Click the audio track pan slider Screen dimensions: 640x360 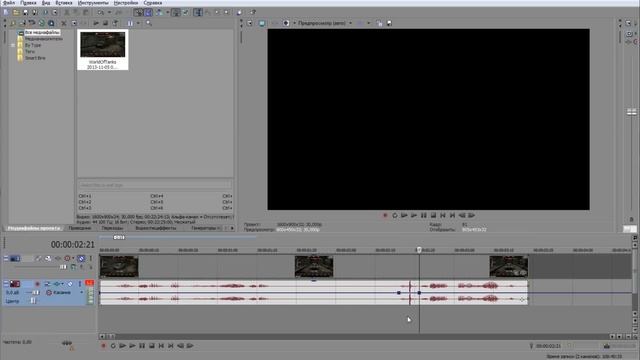[x=33, y=301]
